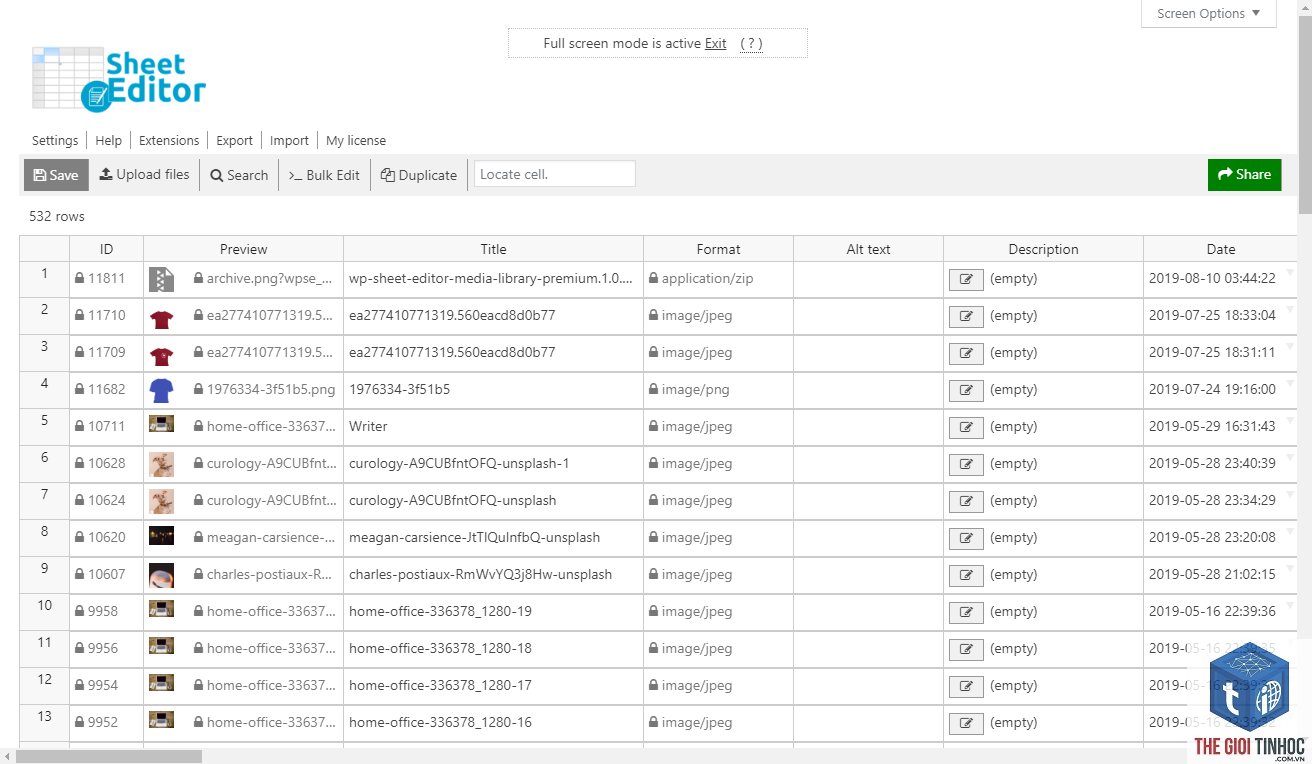This screenshot has height=764, width=1312.
Task: Select row number 7 header
Action: (x=45, y=501)
